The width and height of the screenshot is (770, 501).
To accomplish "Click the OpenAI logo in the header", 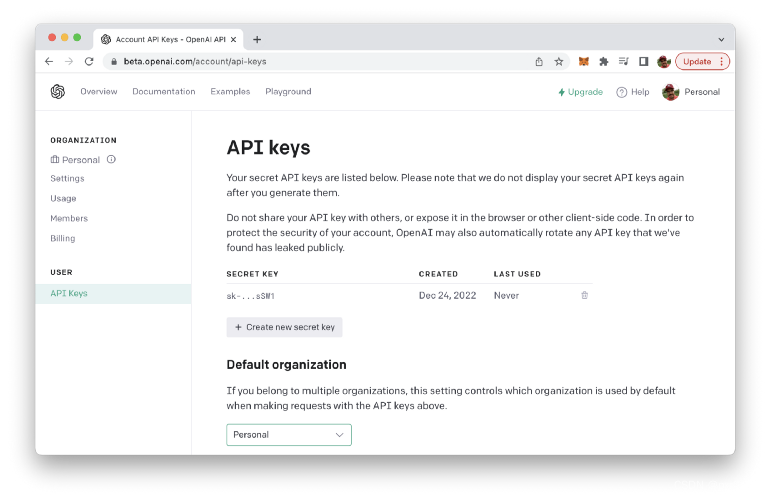I will tap(57, 91).
